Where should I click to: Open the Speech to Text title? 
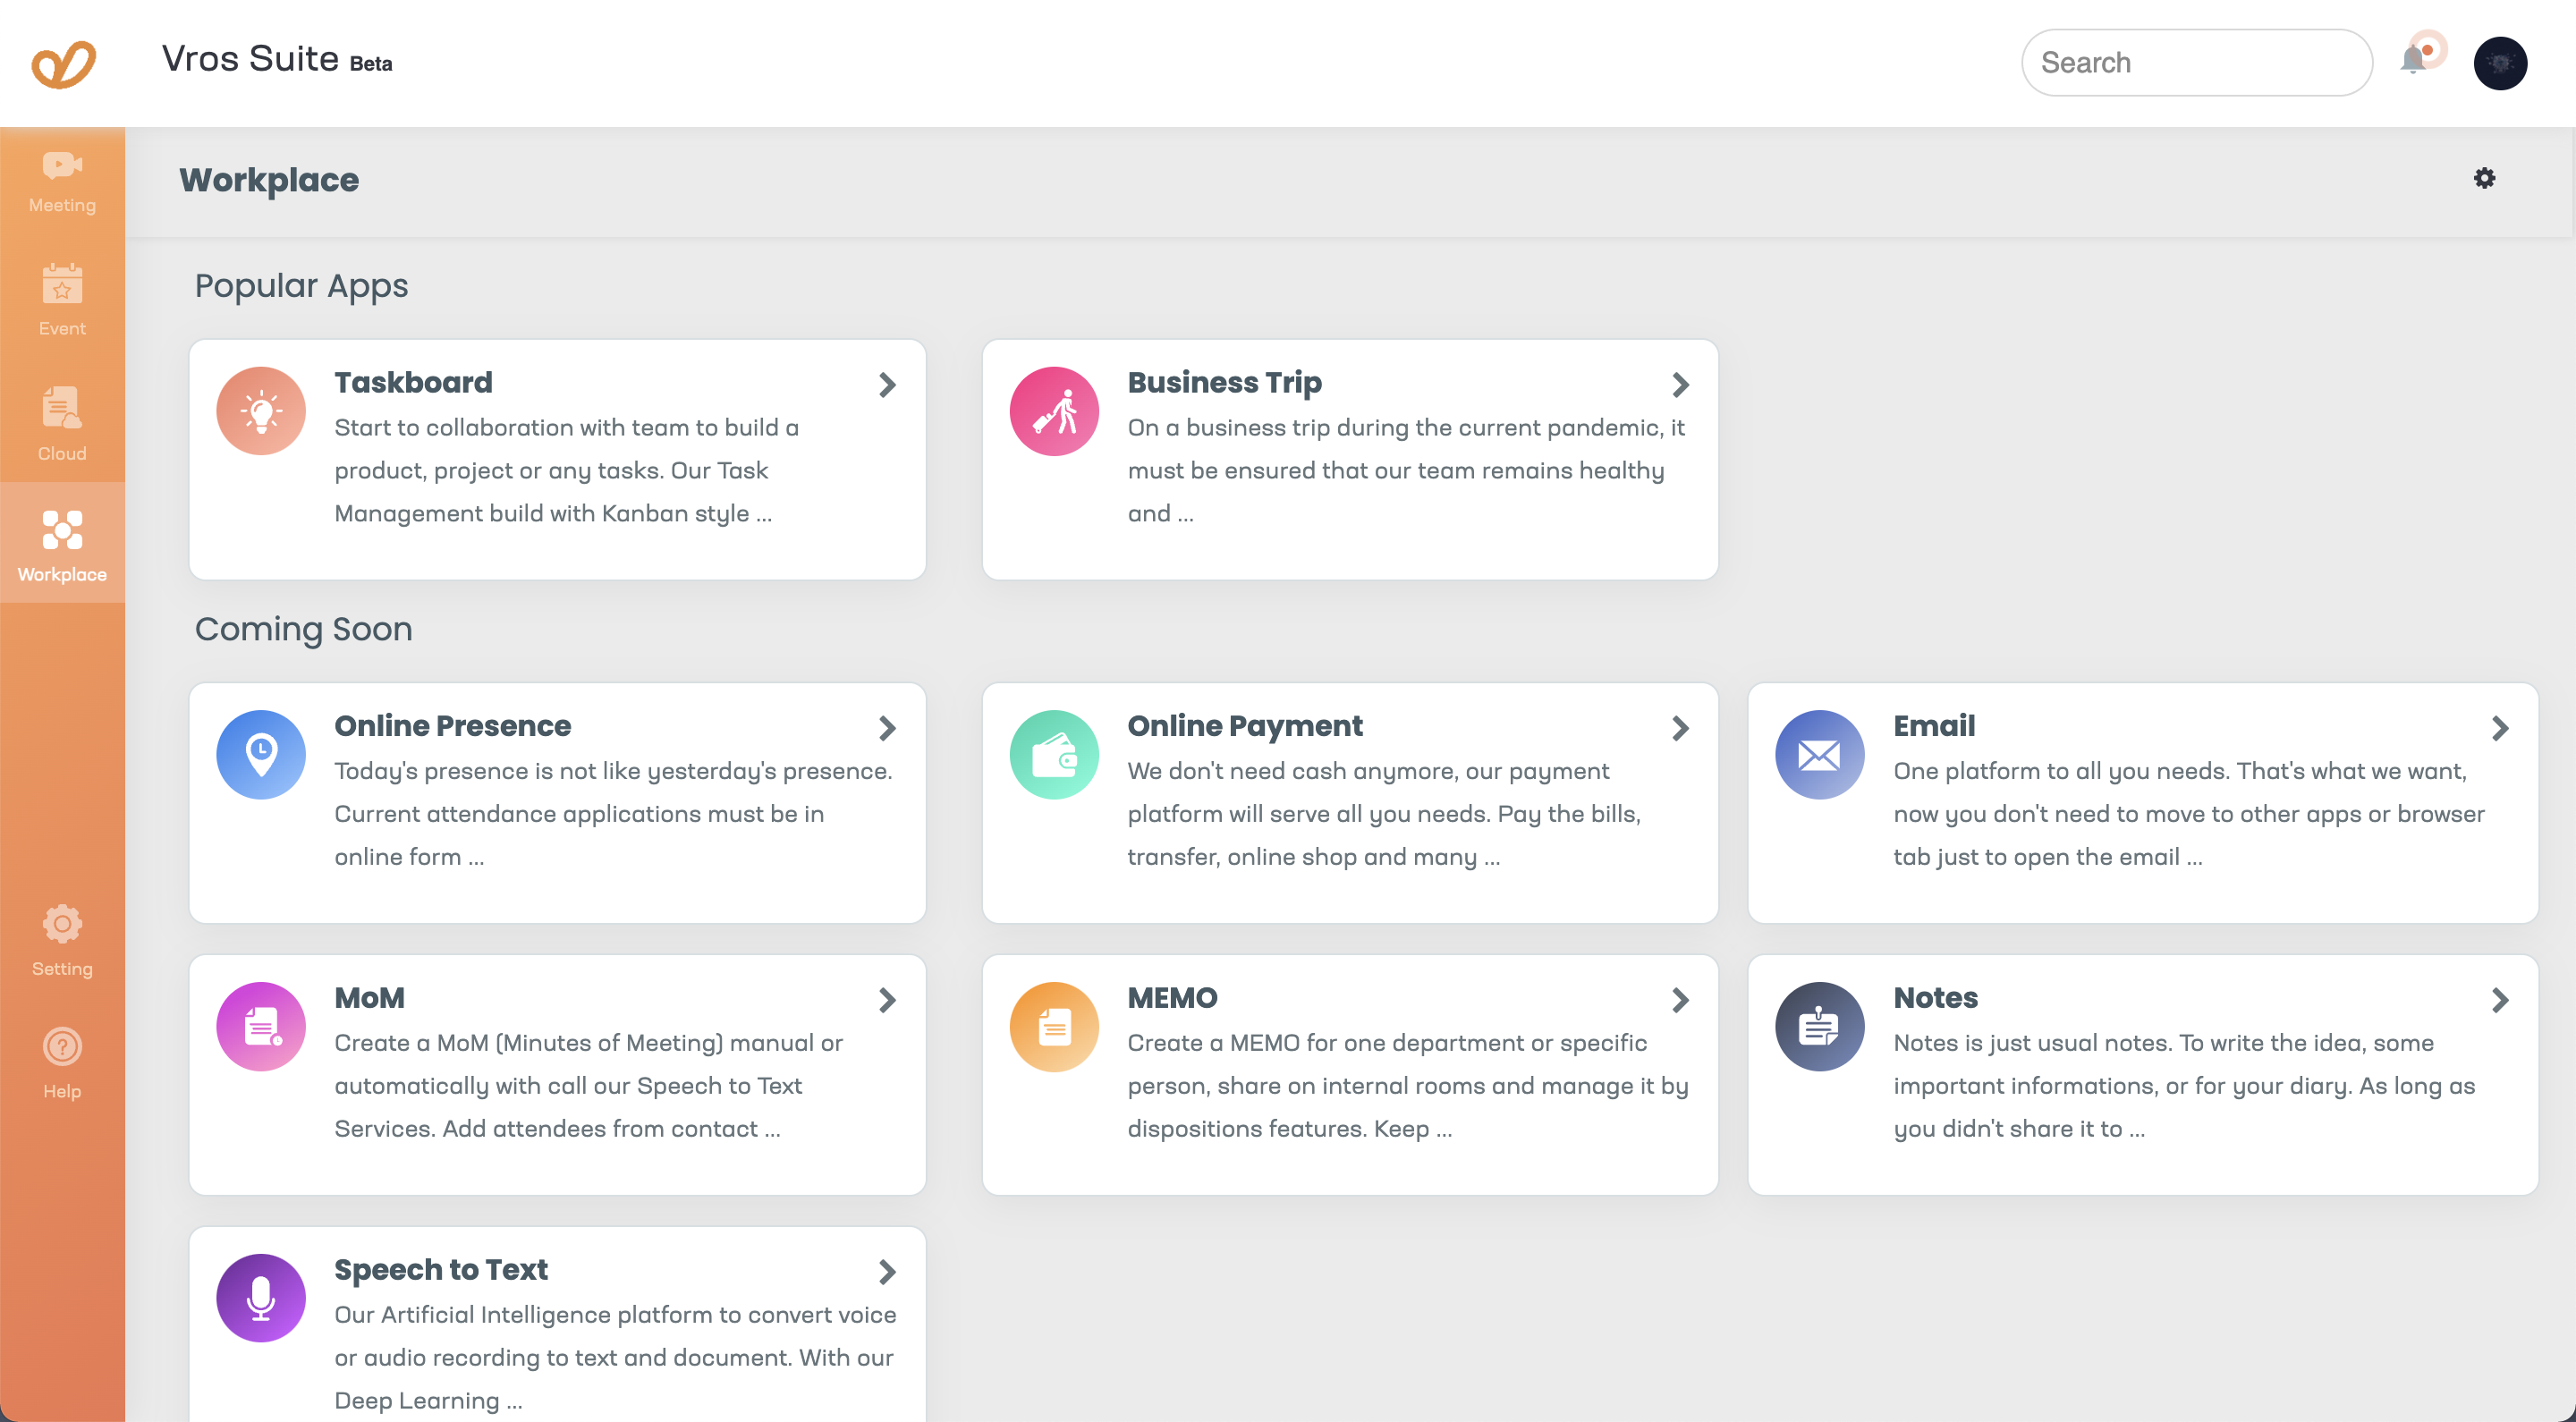[440, 1270]
